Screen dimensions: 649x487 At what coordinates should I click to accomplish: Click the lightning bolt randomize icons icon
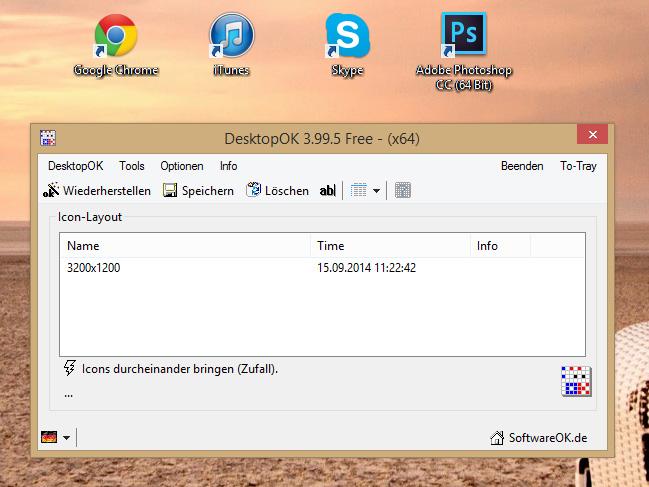click(70, 368)
